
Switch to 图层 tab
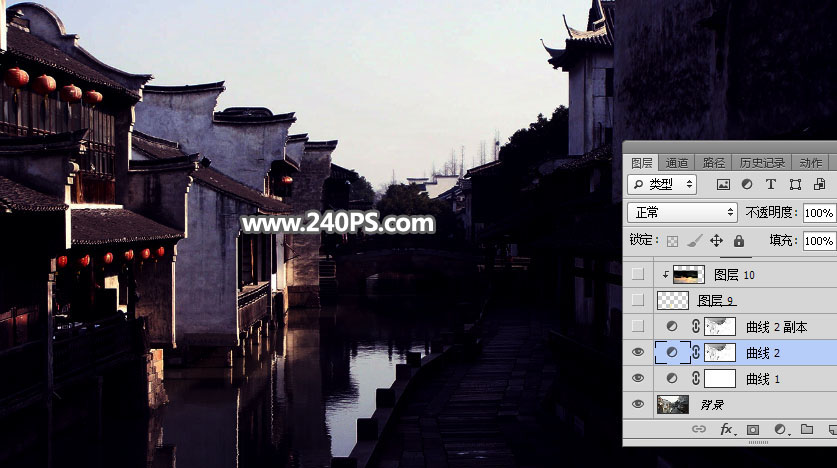tap(642, 163)
